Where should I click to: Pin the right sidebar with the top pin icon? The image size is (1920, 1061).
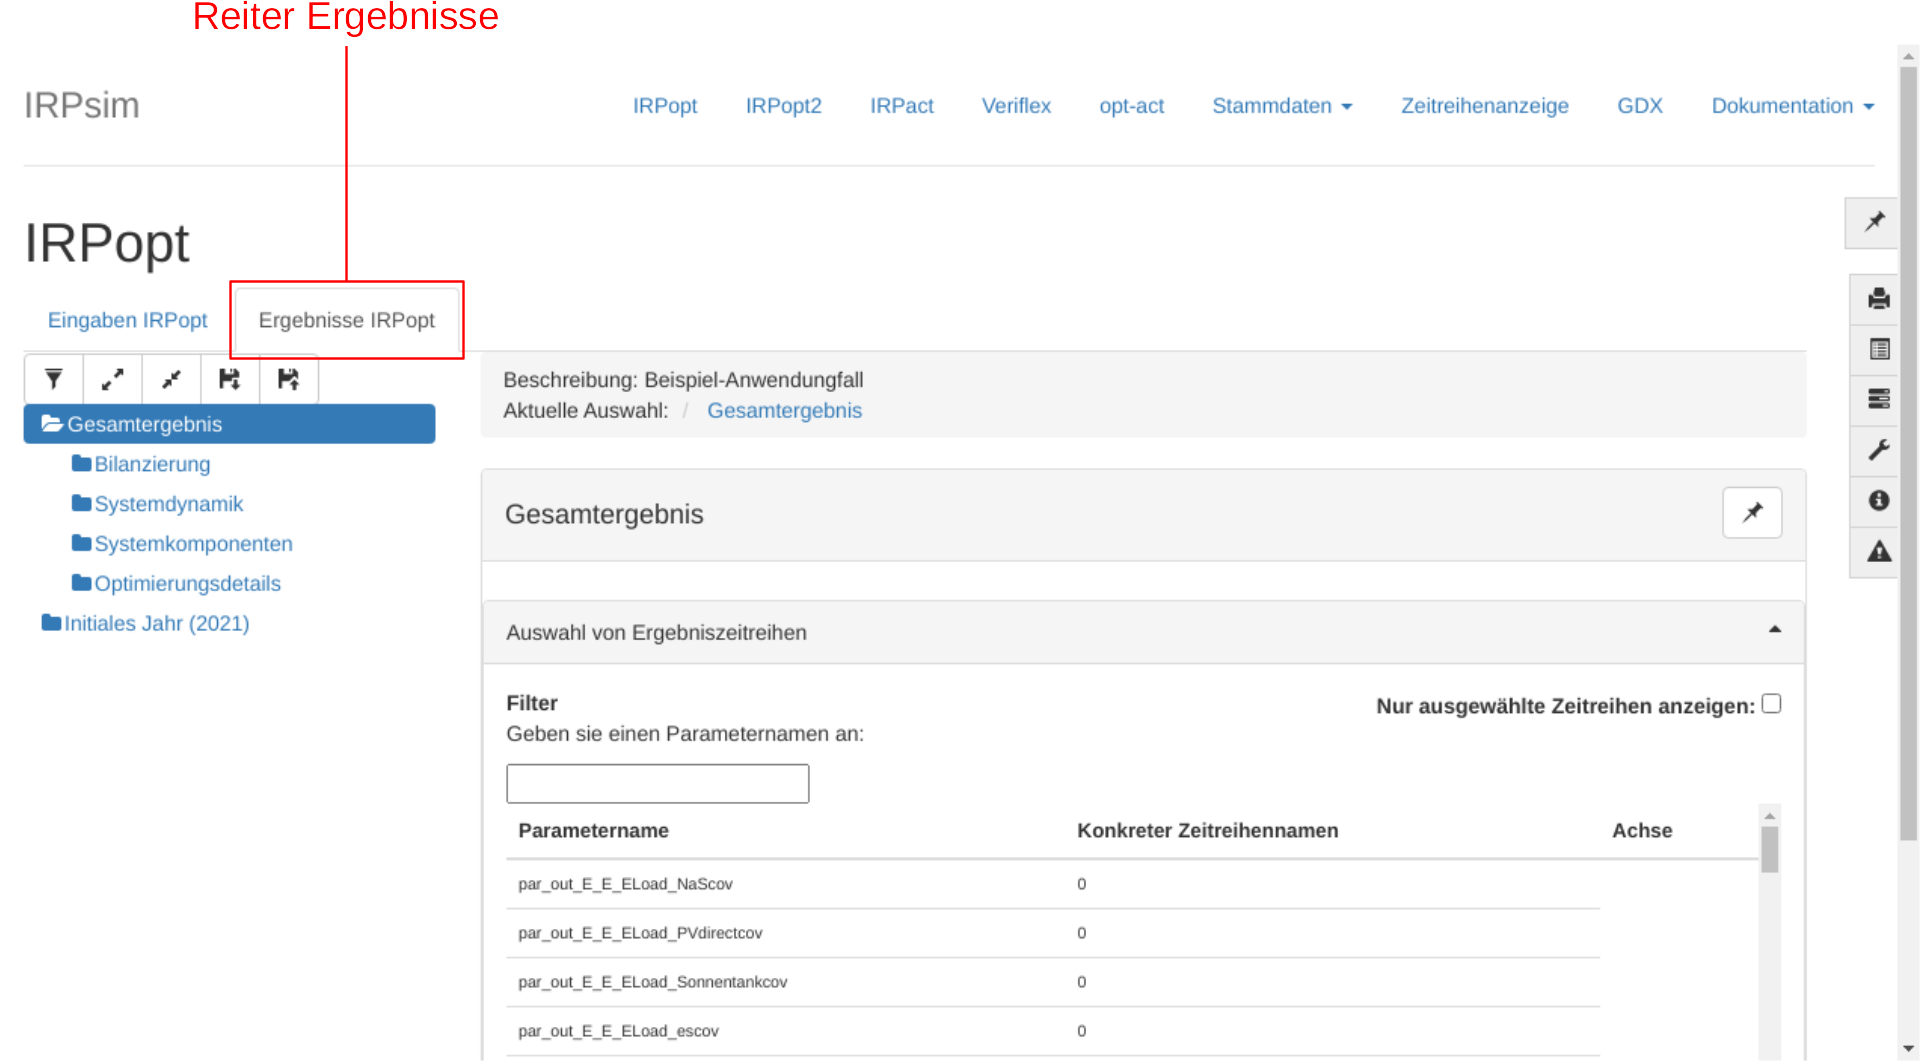[x=1874, y=222]
